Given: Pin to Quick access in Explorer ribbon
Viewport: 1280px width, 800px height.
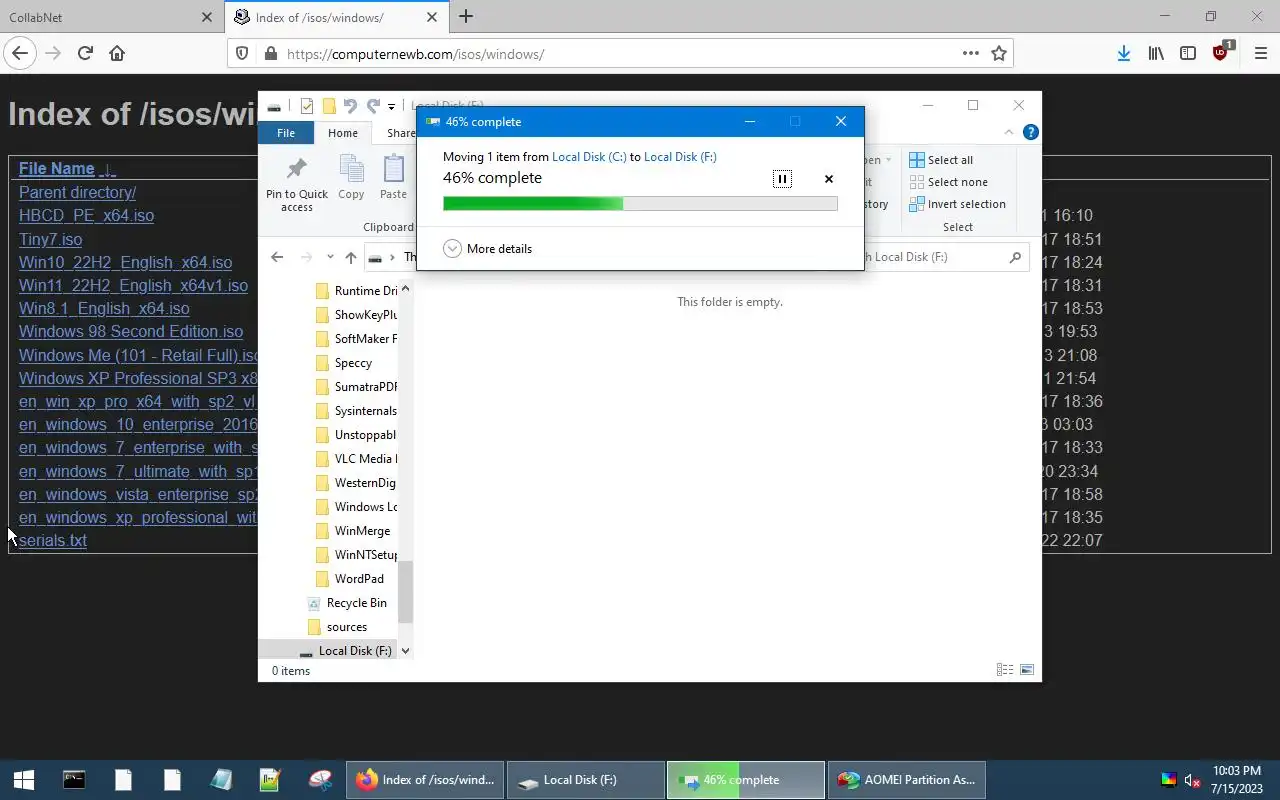Looking at the screenshot, I should [296, 184].
